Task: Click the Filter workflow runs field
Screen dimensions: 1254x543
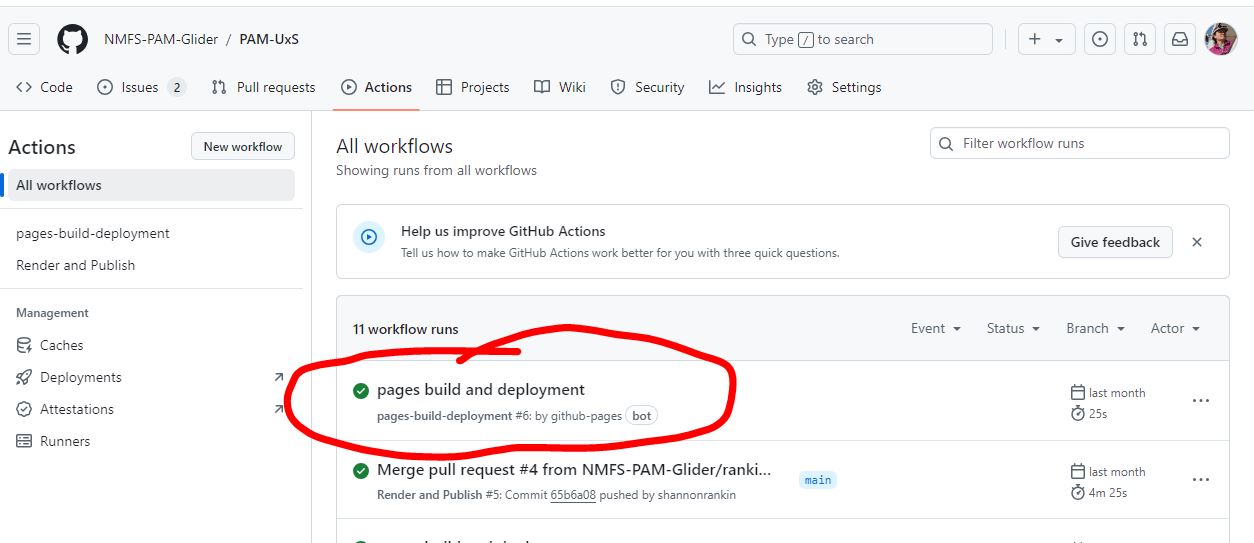Action: click(1080, 143)
